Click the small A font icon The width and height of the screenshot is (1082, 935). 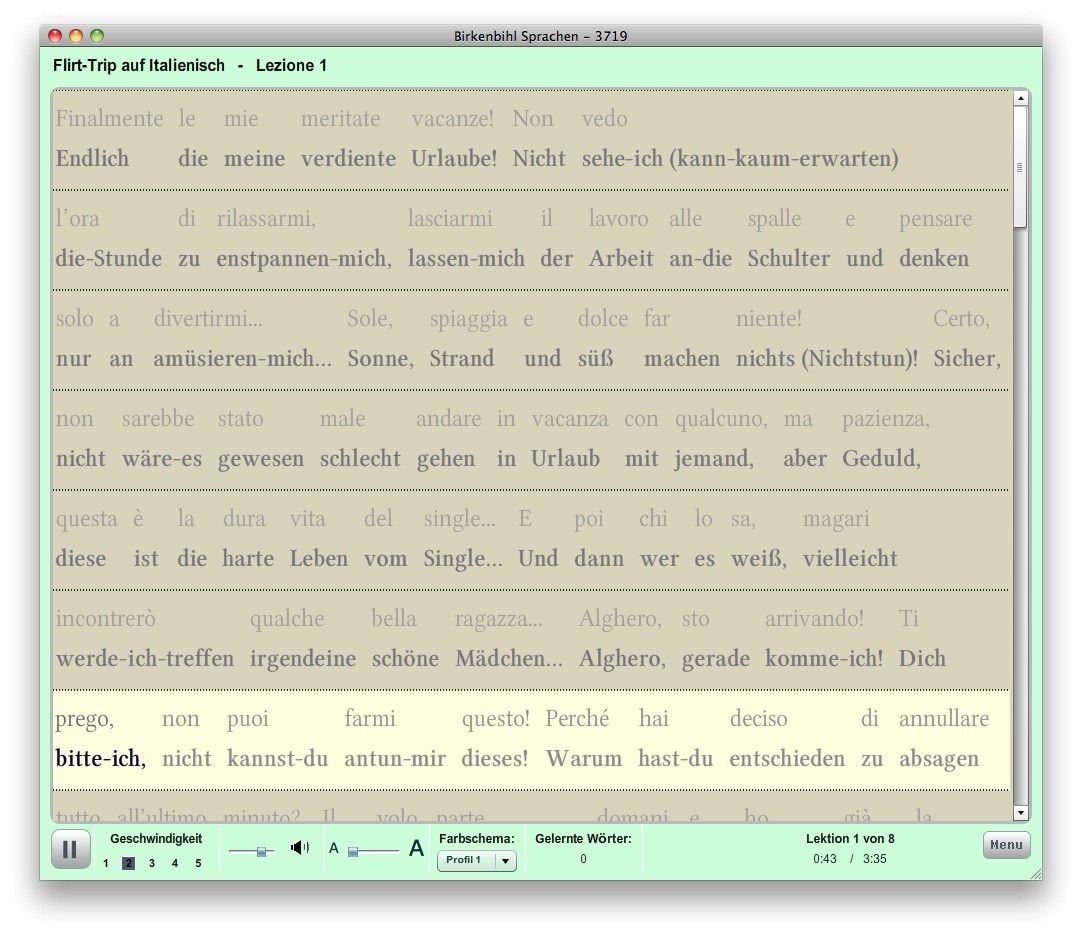[x=334, y=849]
